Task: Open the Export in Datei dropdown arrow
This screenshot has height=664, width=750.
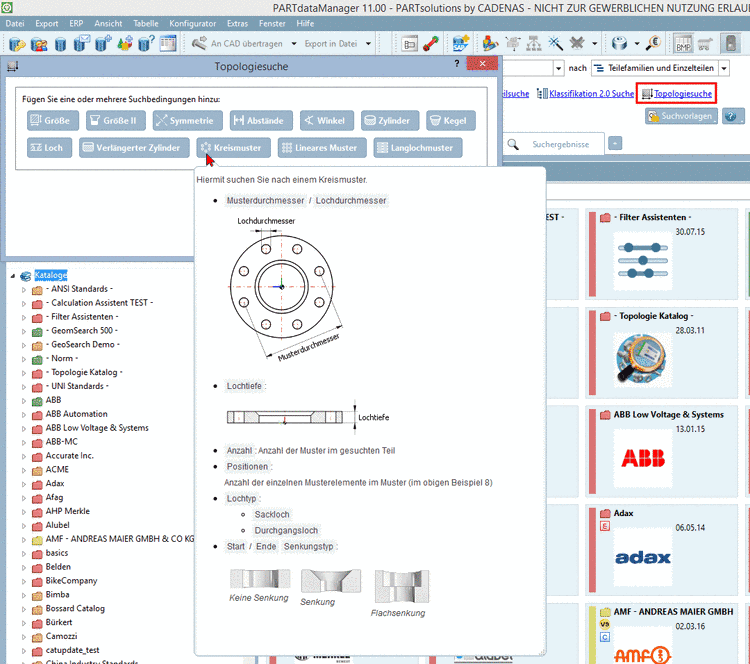Action: coord(368,44)
